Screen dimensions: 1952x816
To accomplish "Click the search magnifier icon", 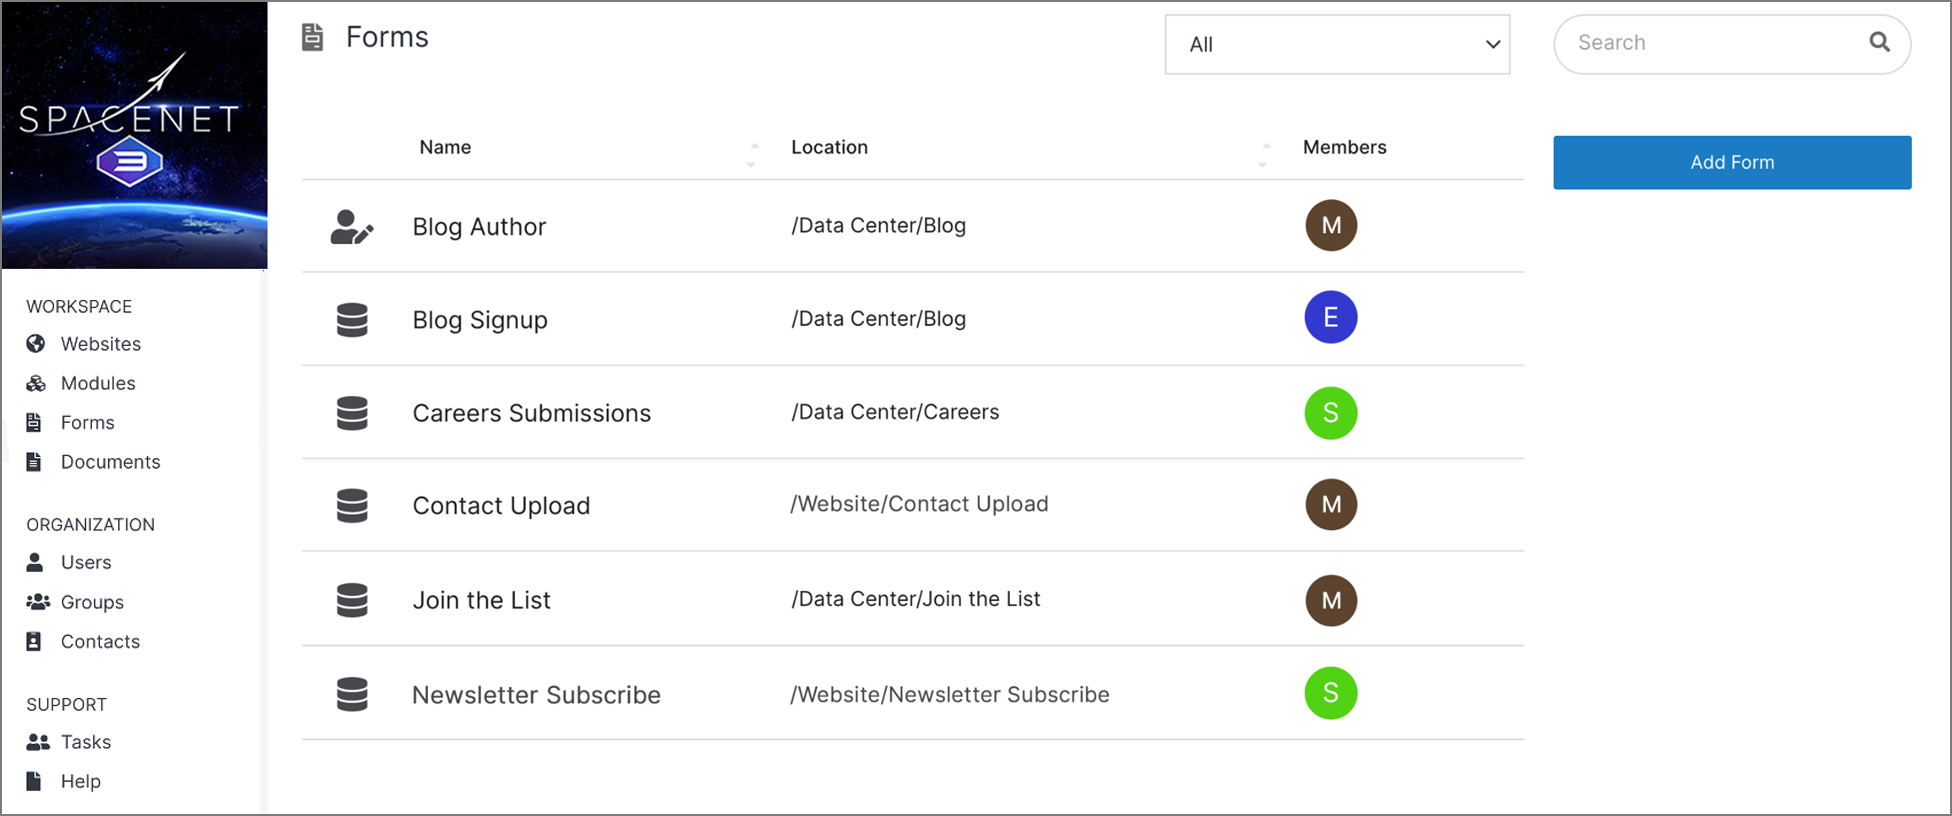I will point(1880,42).
